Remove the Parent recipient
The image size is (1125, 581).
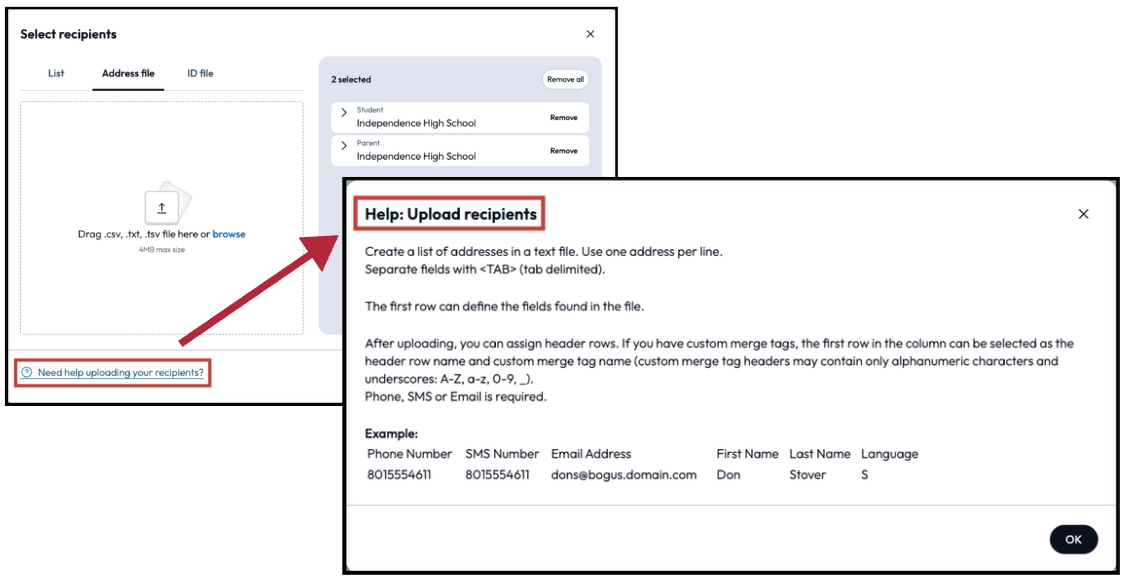click(x=564, y=150)
